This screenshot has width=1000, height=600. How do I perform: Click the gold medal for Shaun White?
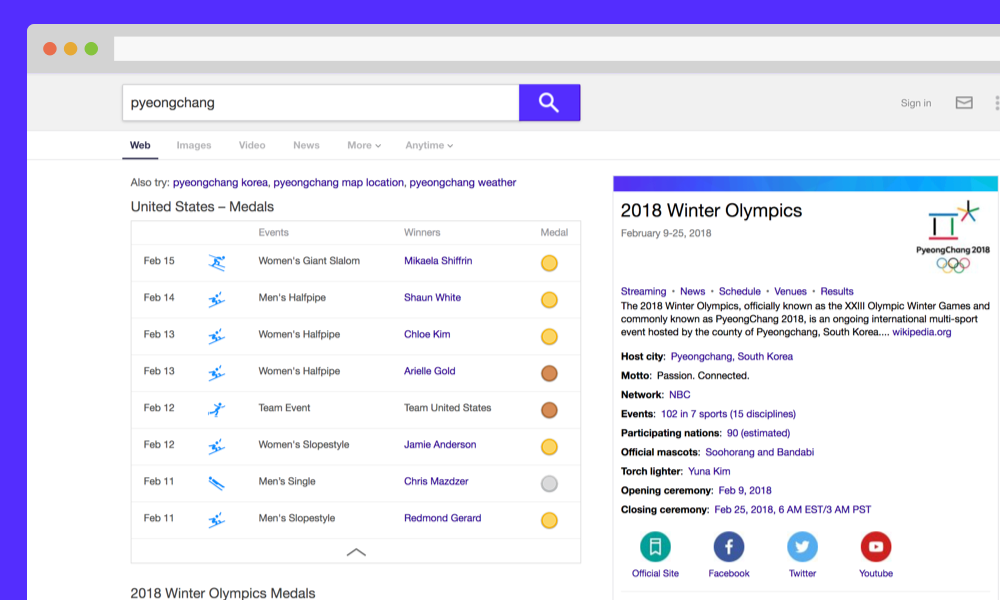(x=549, y=300)
